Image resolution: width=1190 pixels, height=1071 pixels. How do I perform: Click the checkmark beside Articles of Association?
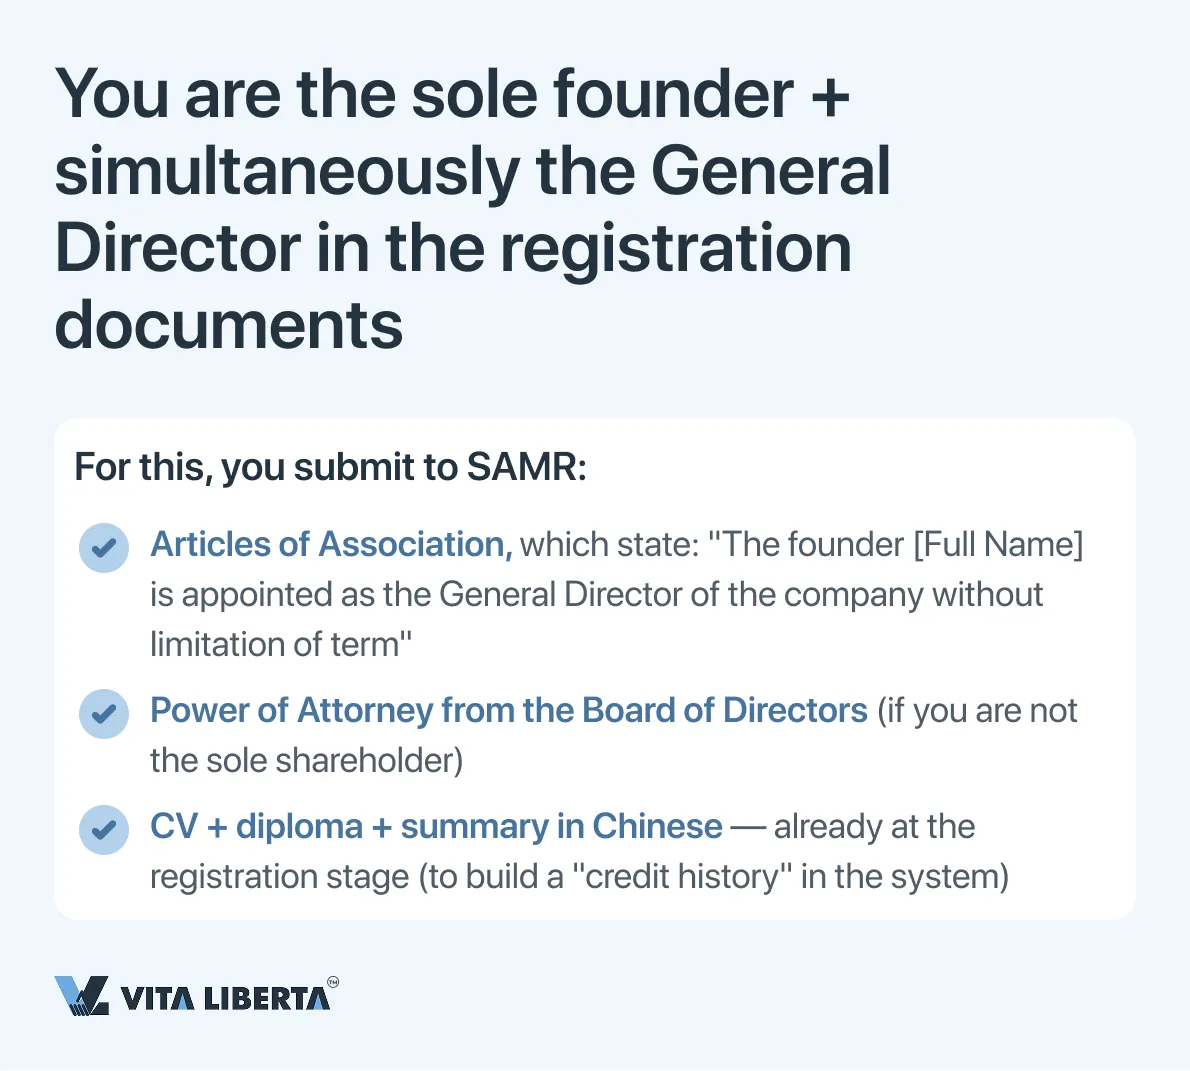click(104, 548)
